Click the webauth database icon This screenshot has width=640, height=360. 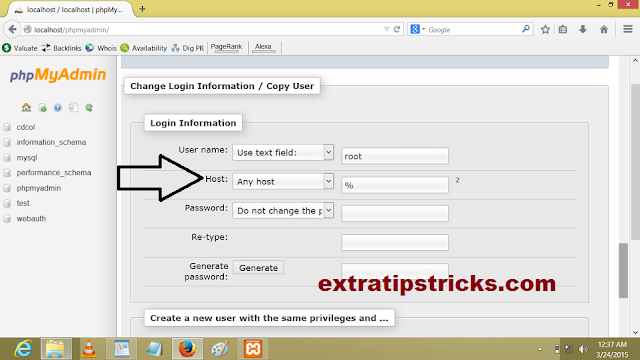[7, 219]
